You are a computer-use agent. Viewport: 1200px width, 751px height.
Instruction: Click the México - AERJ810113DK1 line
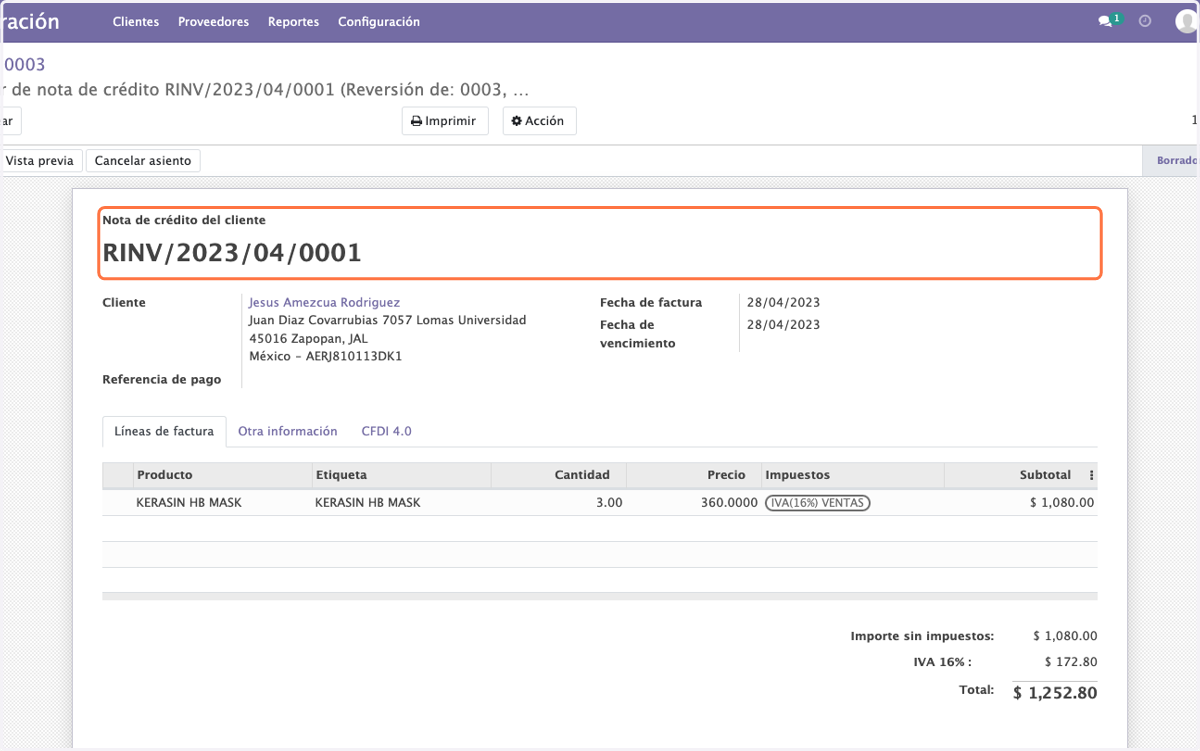tap(325, 356)
